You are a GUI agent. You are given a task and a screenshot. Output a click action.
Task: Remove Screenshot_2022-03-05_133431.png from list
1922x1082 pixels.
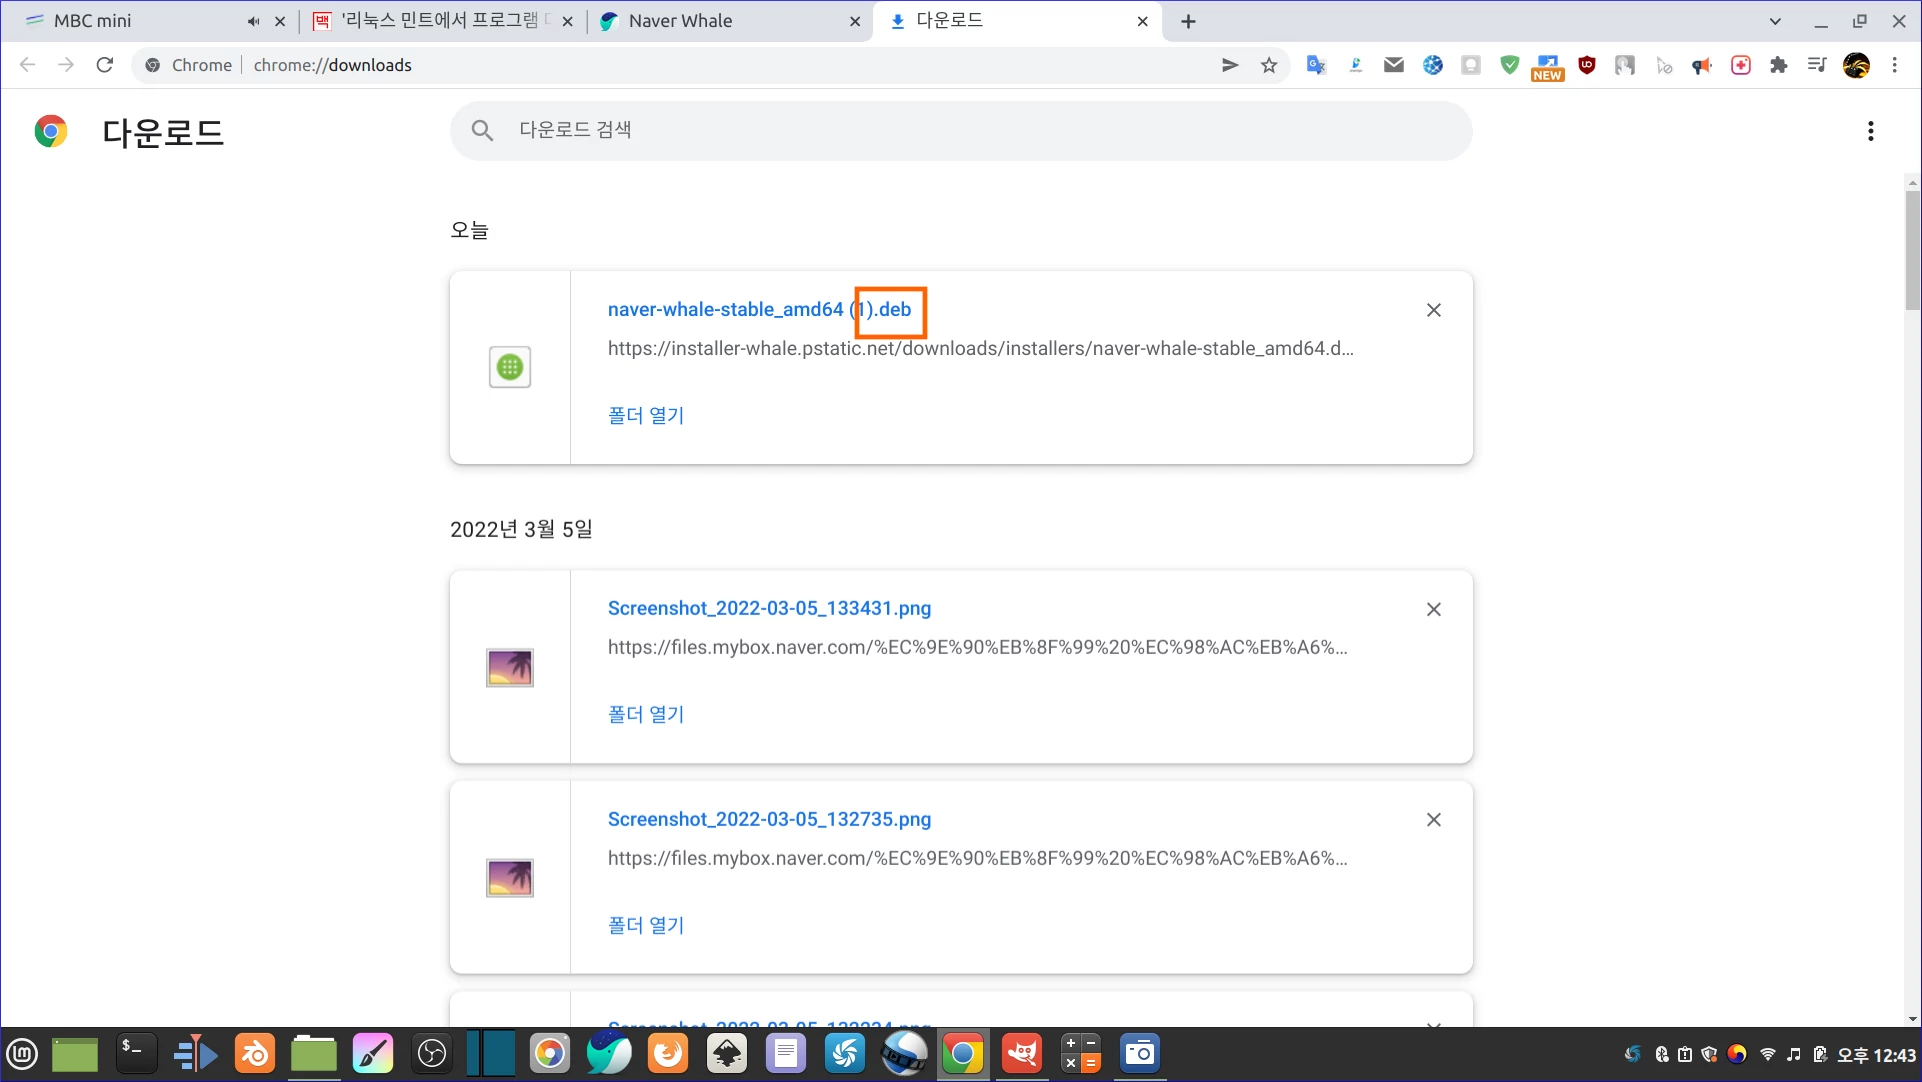coord(1433,609)
